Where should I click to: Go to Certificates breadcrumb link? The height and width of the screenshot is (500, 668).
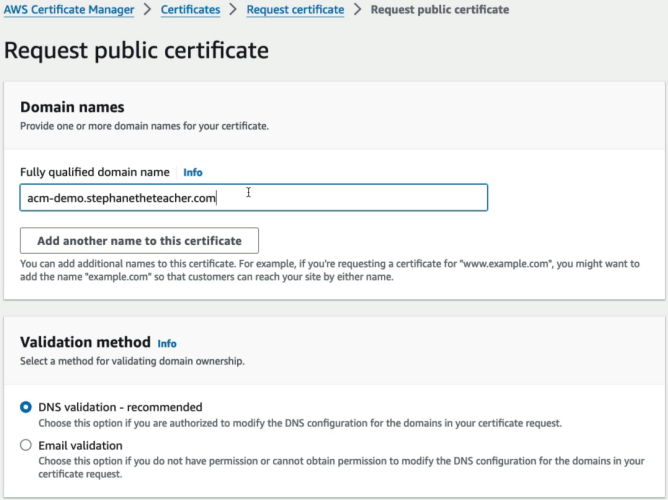[x=190, y=9]
